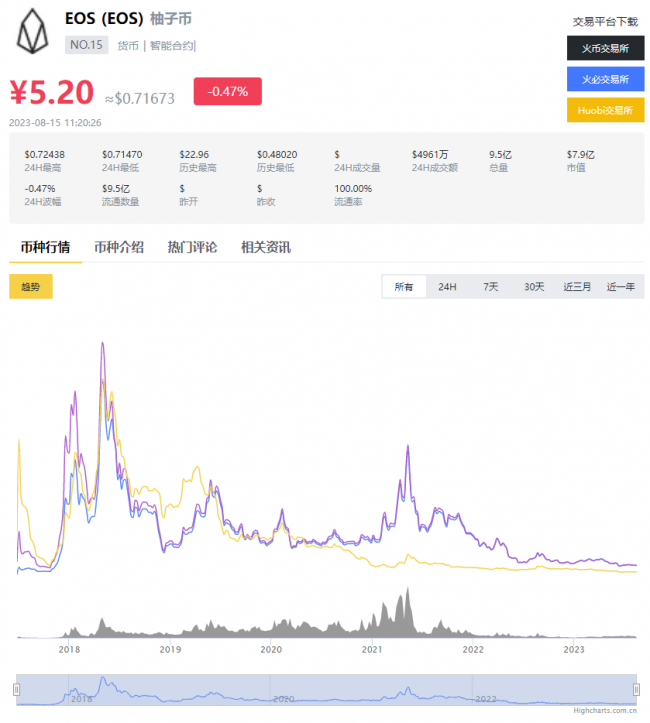Switch to the 币种行情 tab
The height and width of the screenshot is (723, 650).
pos(45,247)
